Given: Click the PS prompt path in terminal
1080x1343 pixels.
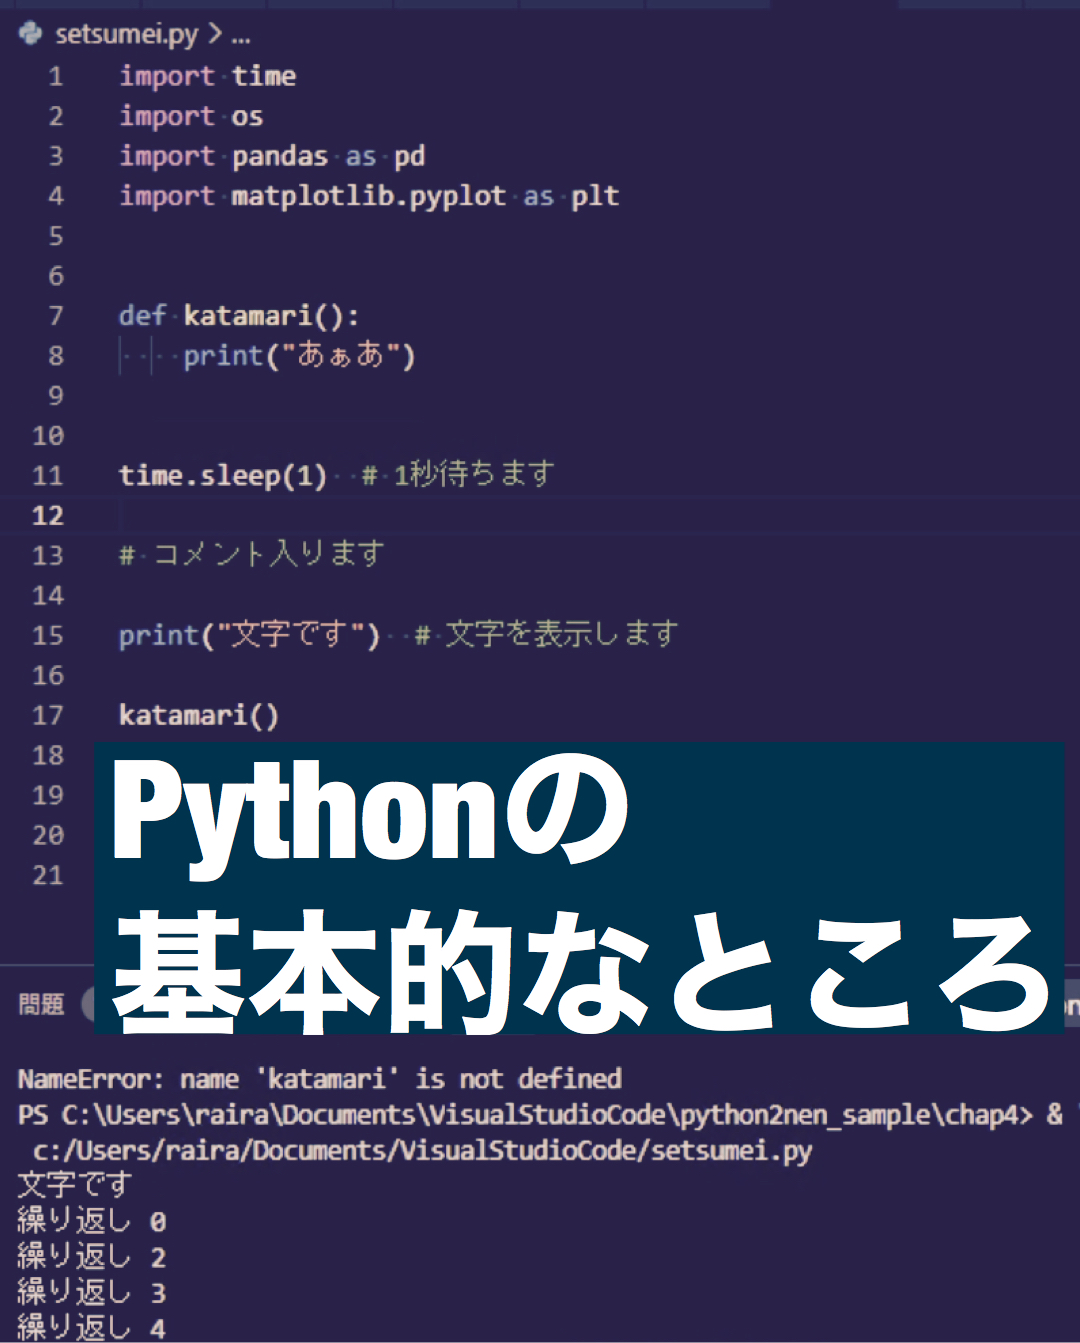Looking at the screenshot, I should click(x=525, y=1115).
